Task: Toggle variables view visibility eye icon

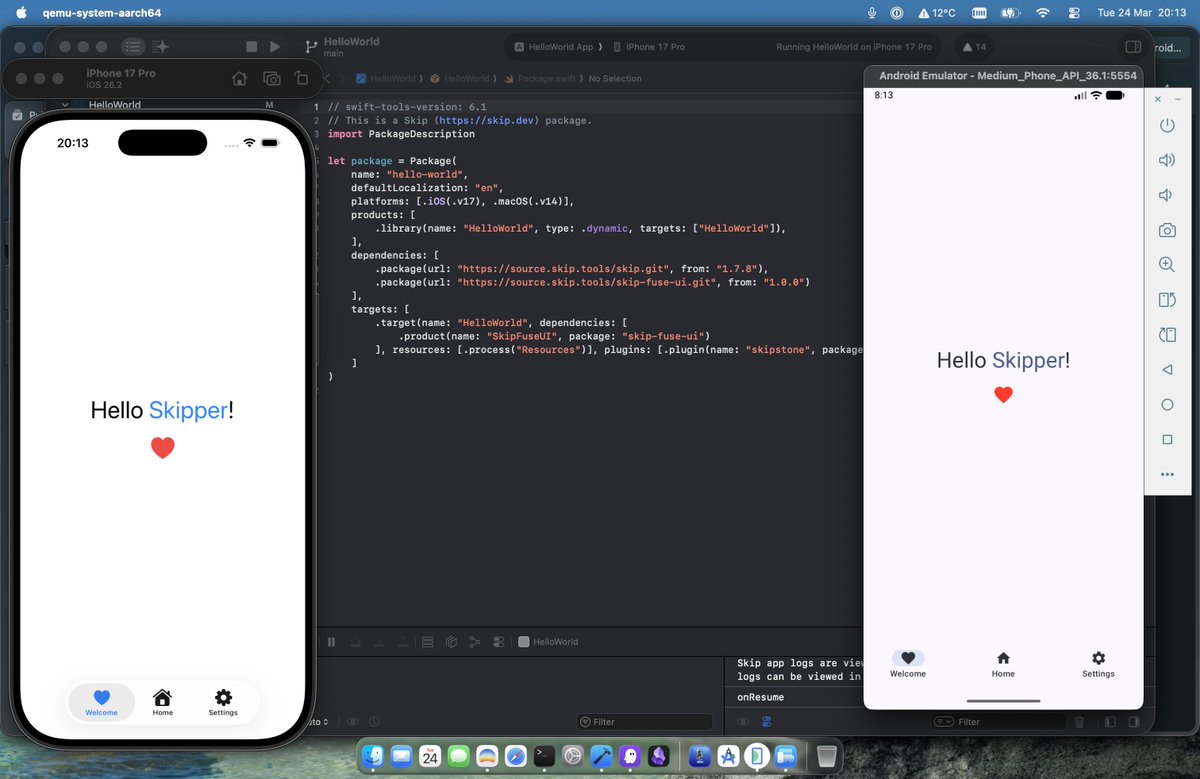Action: [x=353, y=722]
